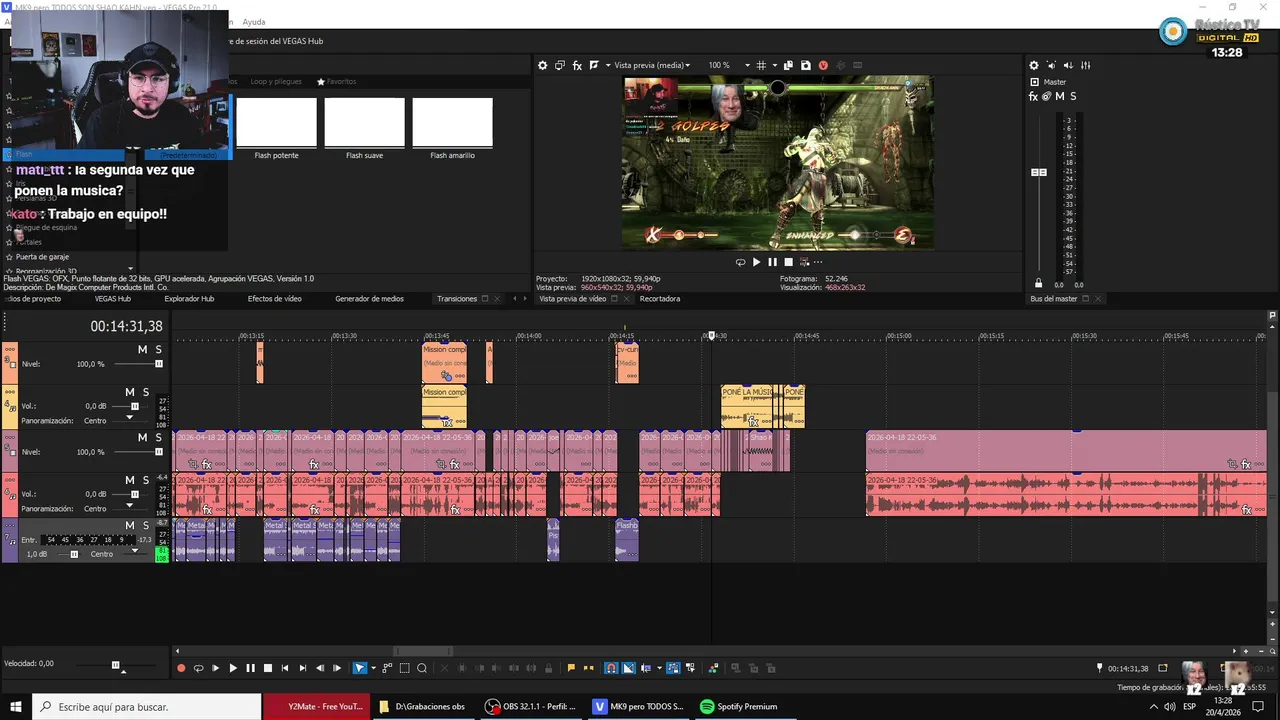Viewport: 1280px width, 720px height.
Task: Mute the red audio track
Action: click(130, 480)
